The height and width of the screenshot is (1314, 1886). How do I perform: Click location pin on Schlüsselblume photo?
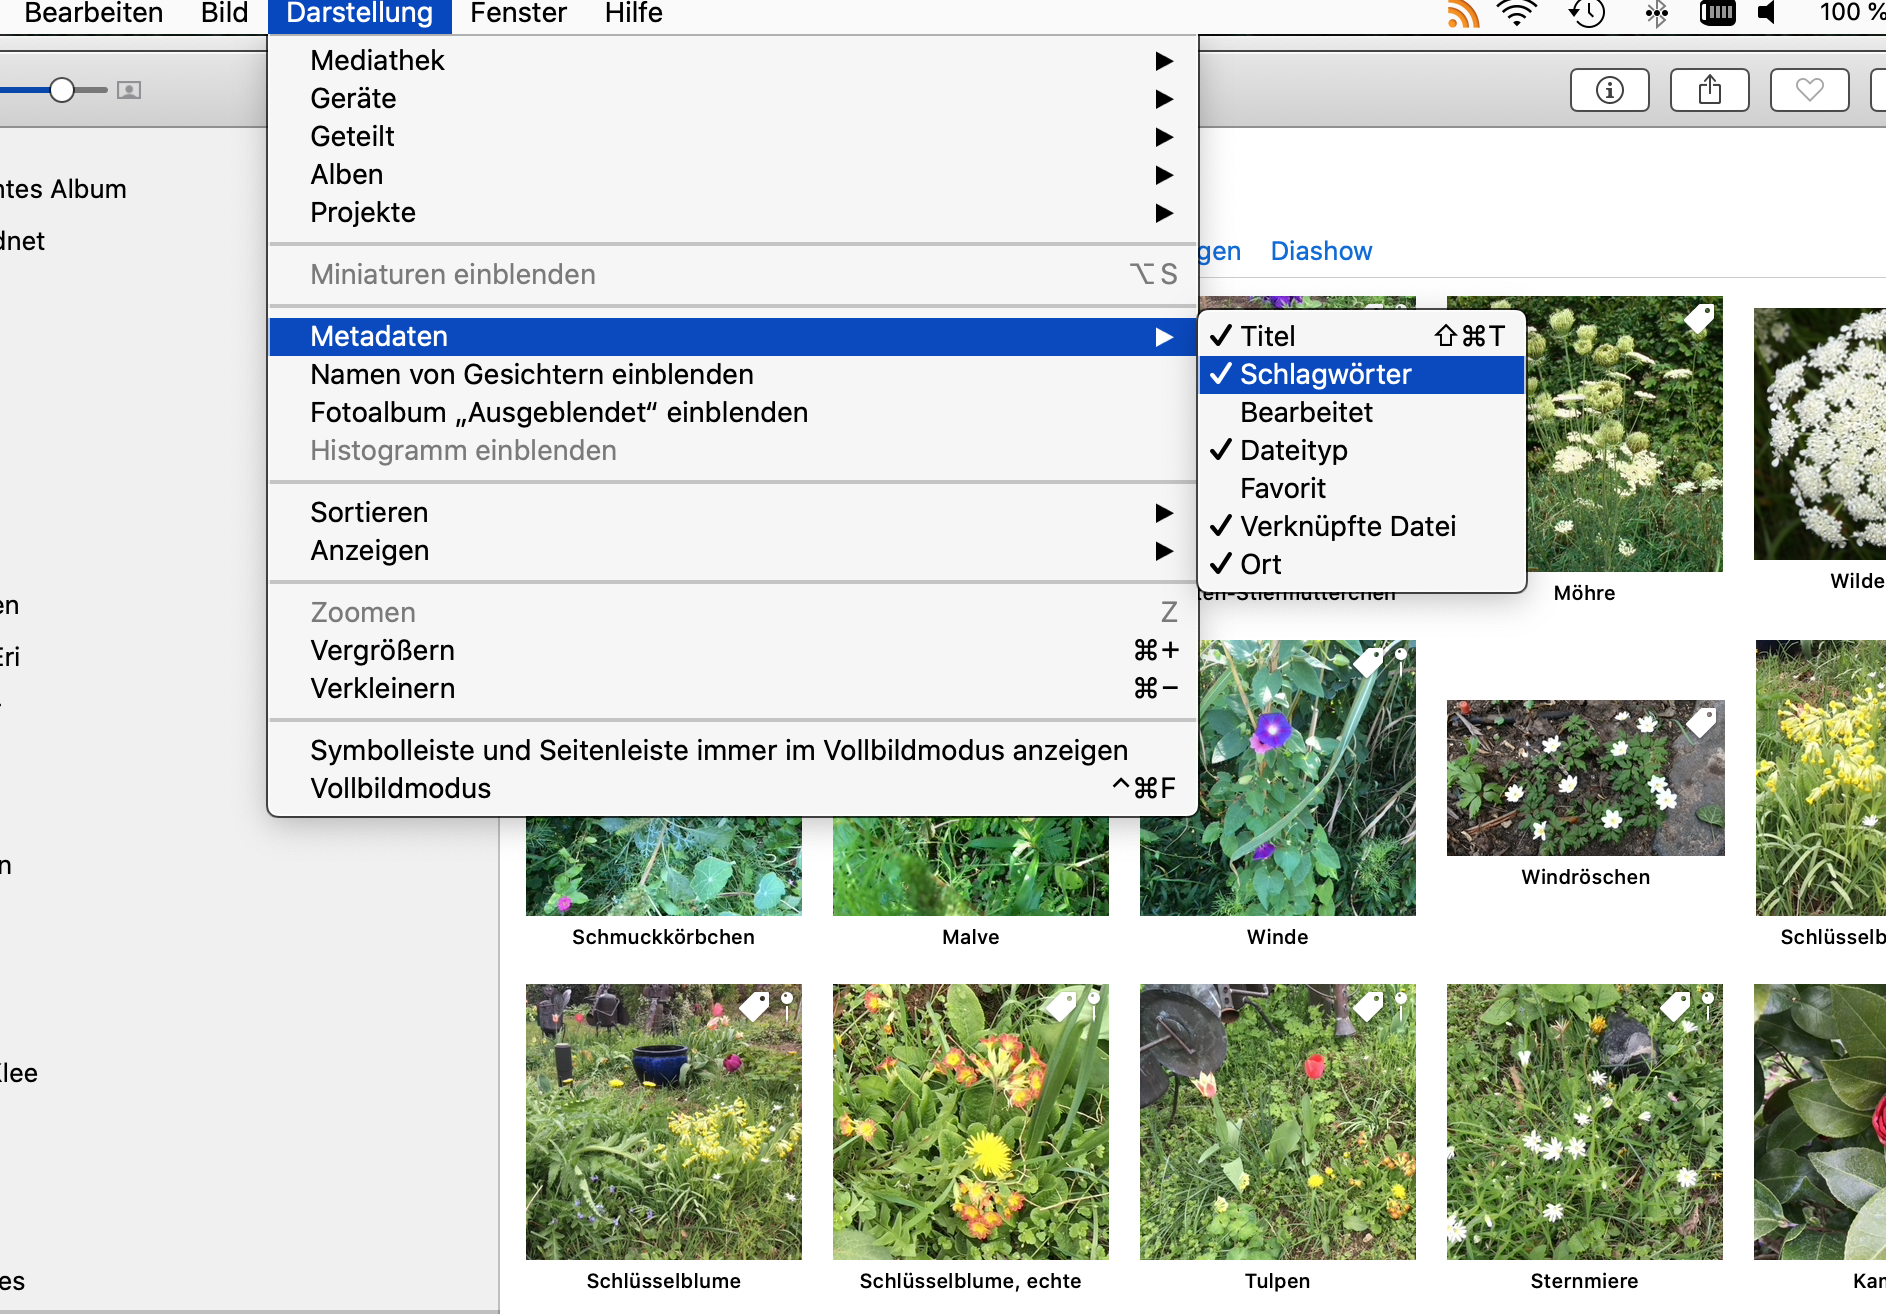point(787,1005)
